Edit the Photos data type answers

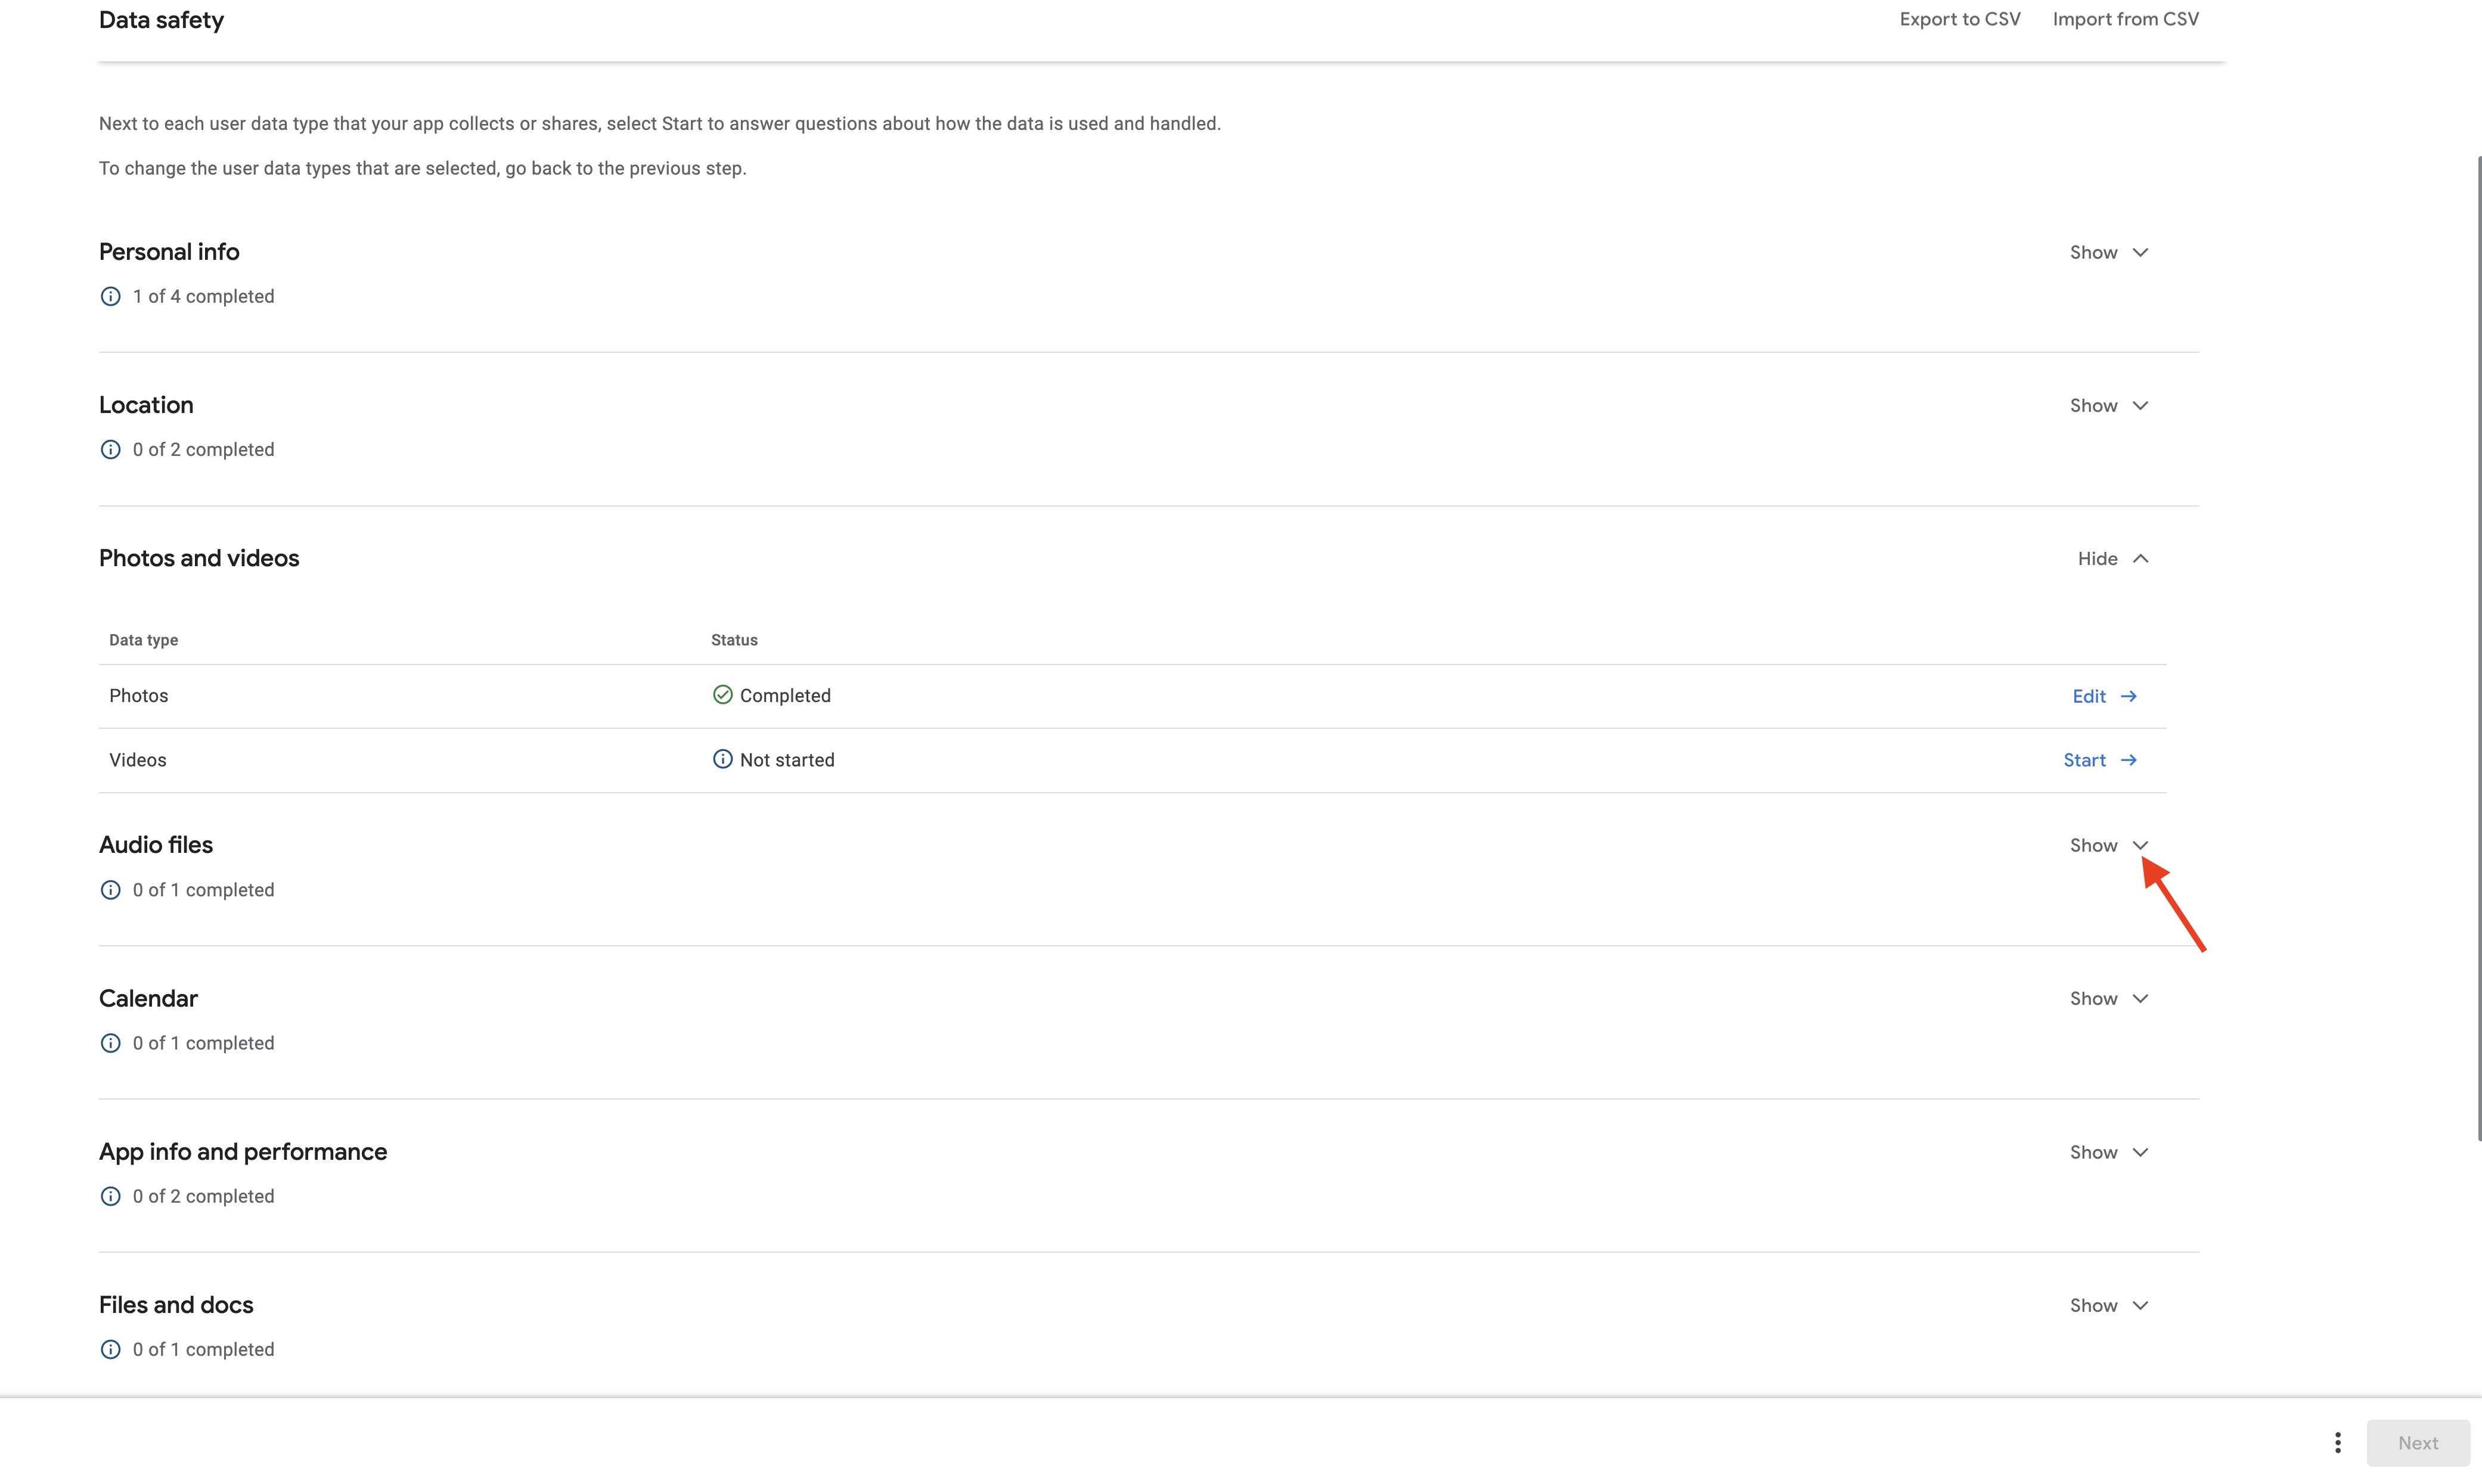click(2103, 696)
